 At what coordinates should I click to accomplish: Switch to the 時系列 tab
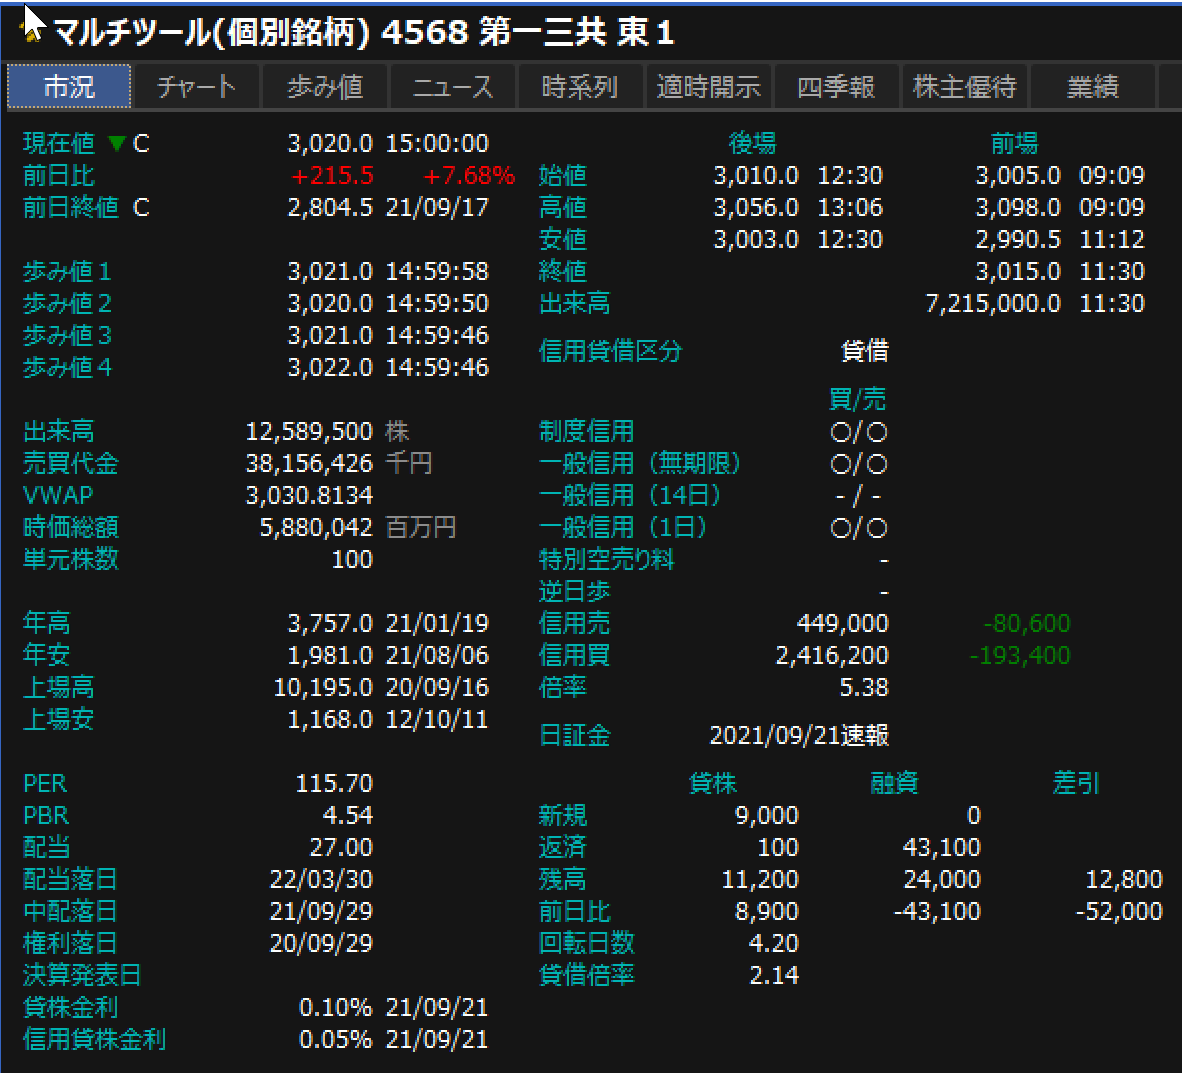point(580,87)
